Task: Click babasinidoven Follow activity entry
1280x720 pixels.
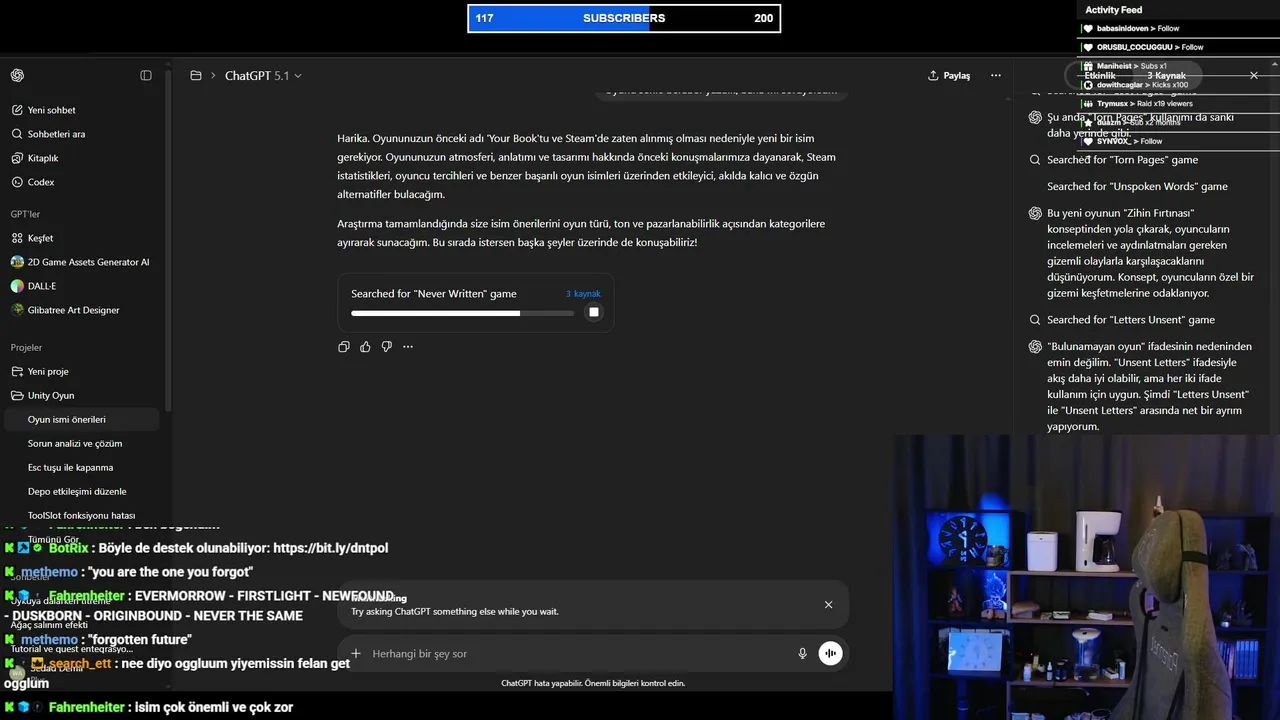Action: coord(1138,29)
